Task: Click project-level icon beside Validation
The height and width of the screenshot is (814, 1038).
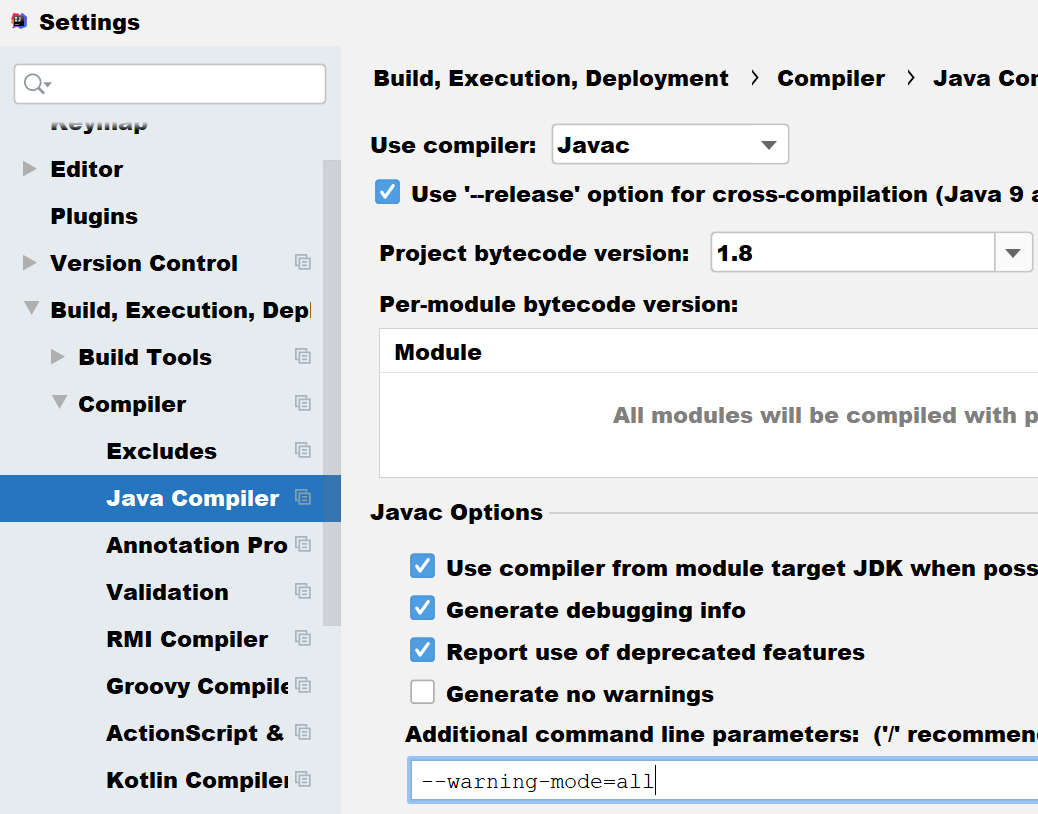Action: [x=303, y=591]
